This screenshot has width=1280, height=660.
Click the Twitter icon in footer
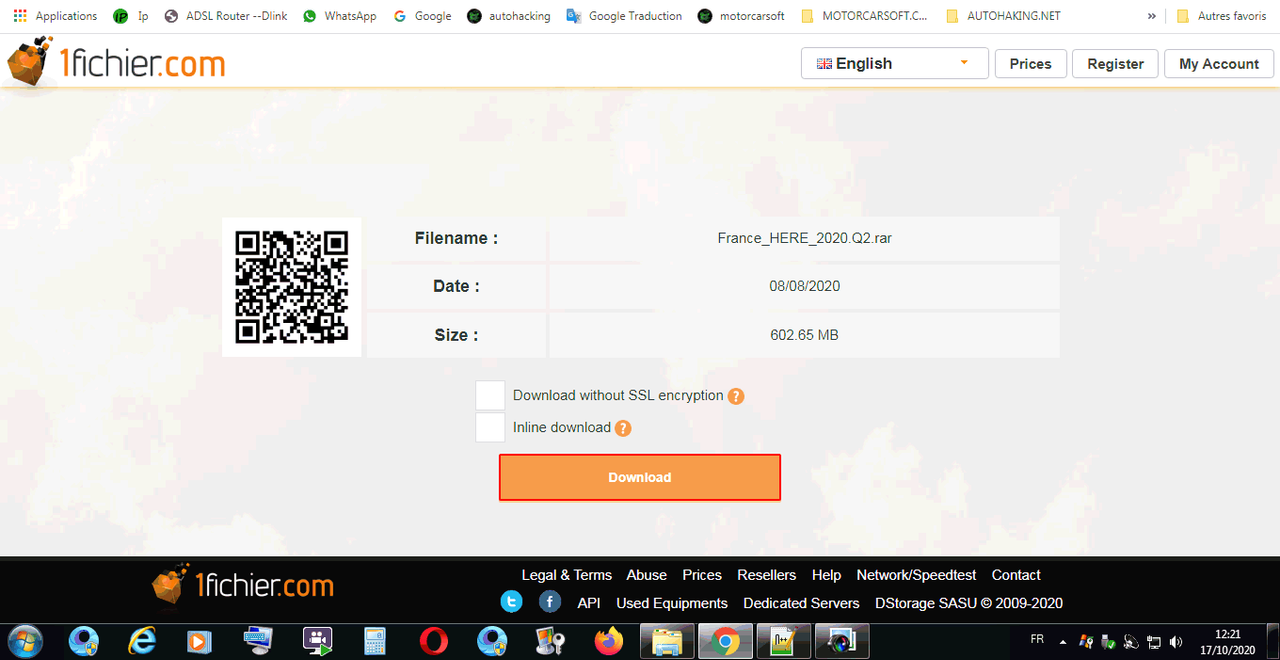tap(511, 602)
